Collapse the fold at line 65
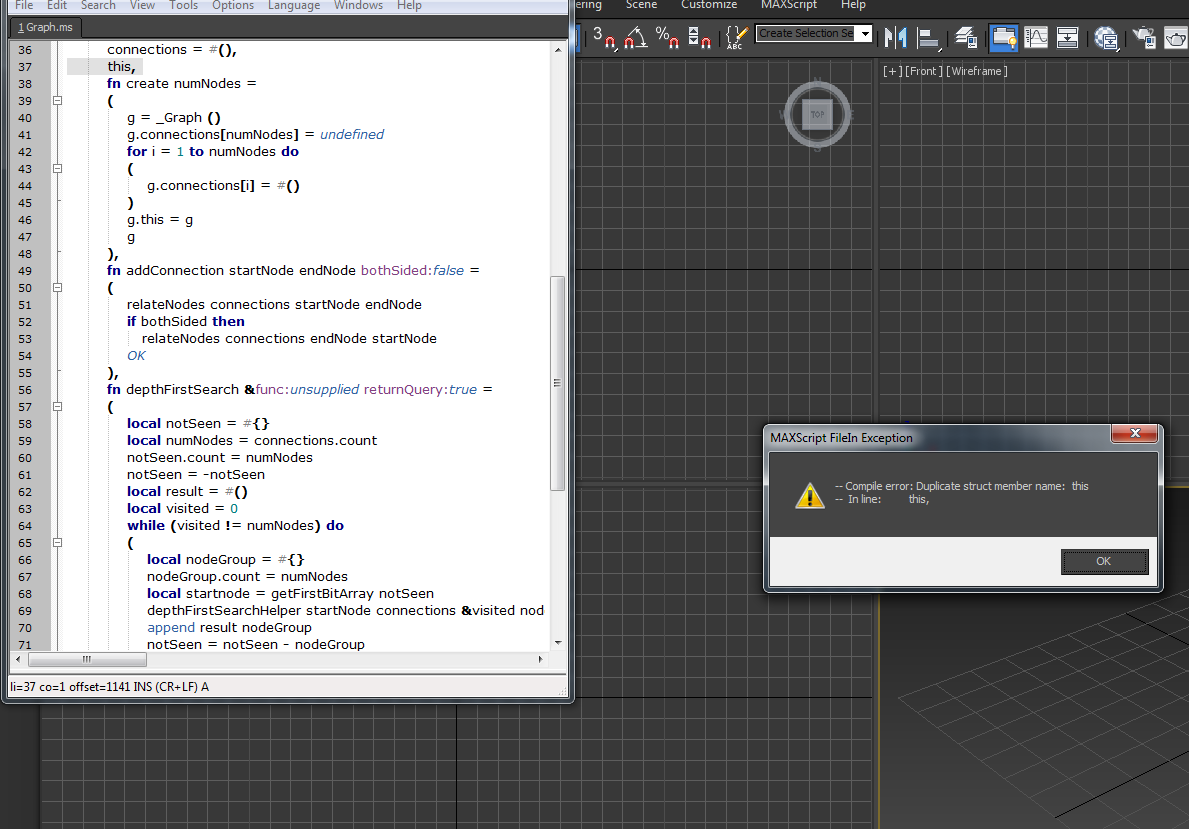The width and height of the screenshot is (1189, 829). (x=57, y=542)
